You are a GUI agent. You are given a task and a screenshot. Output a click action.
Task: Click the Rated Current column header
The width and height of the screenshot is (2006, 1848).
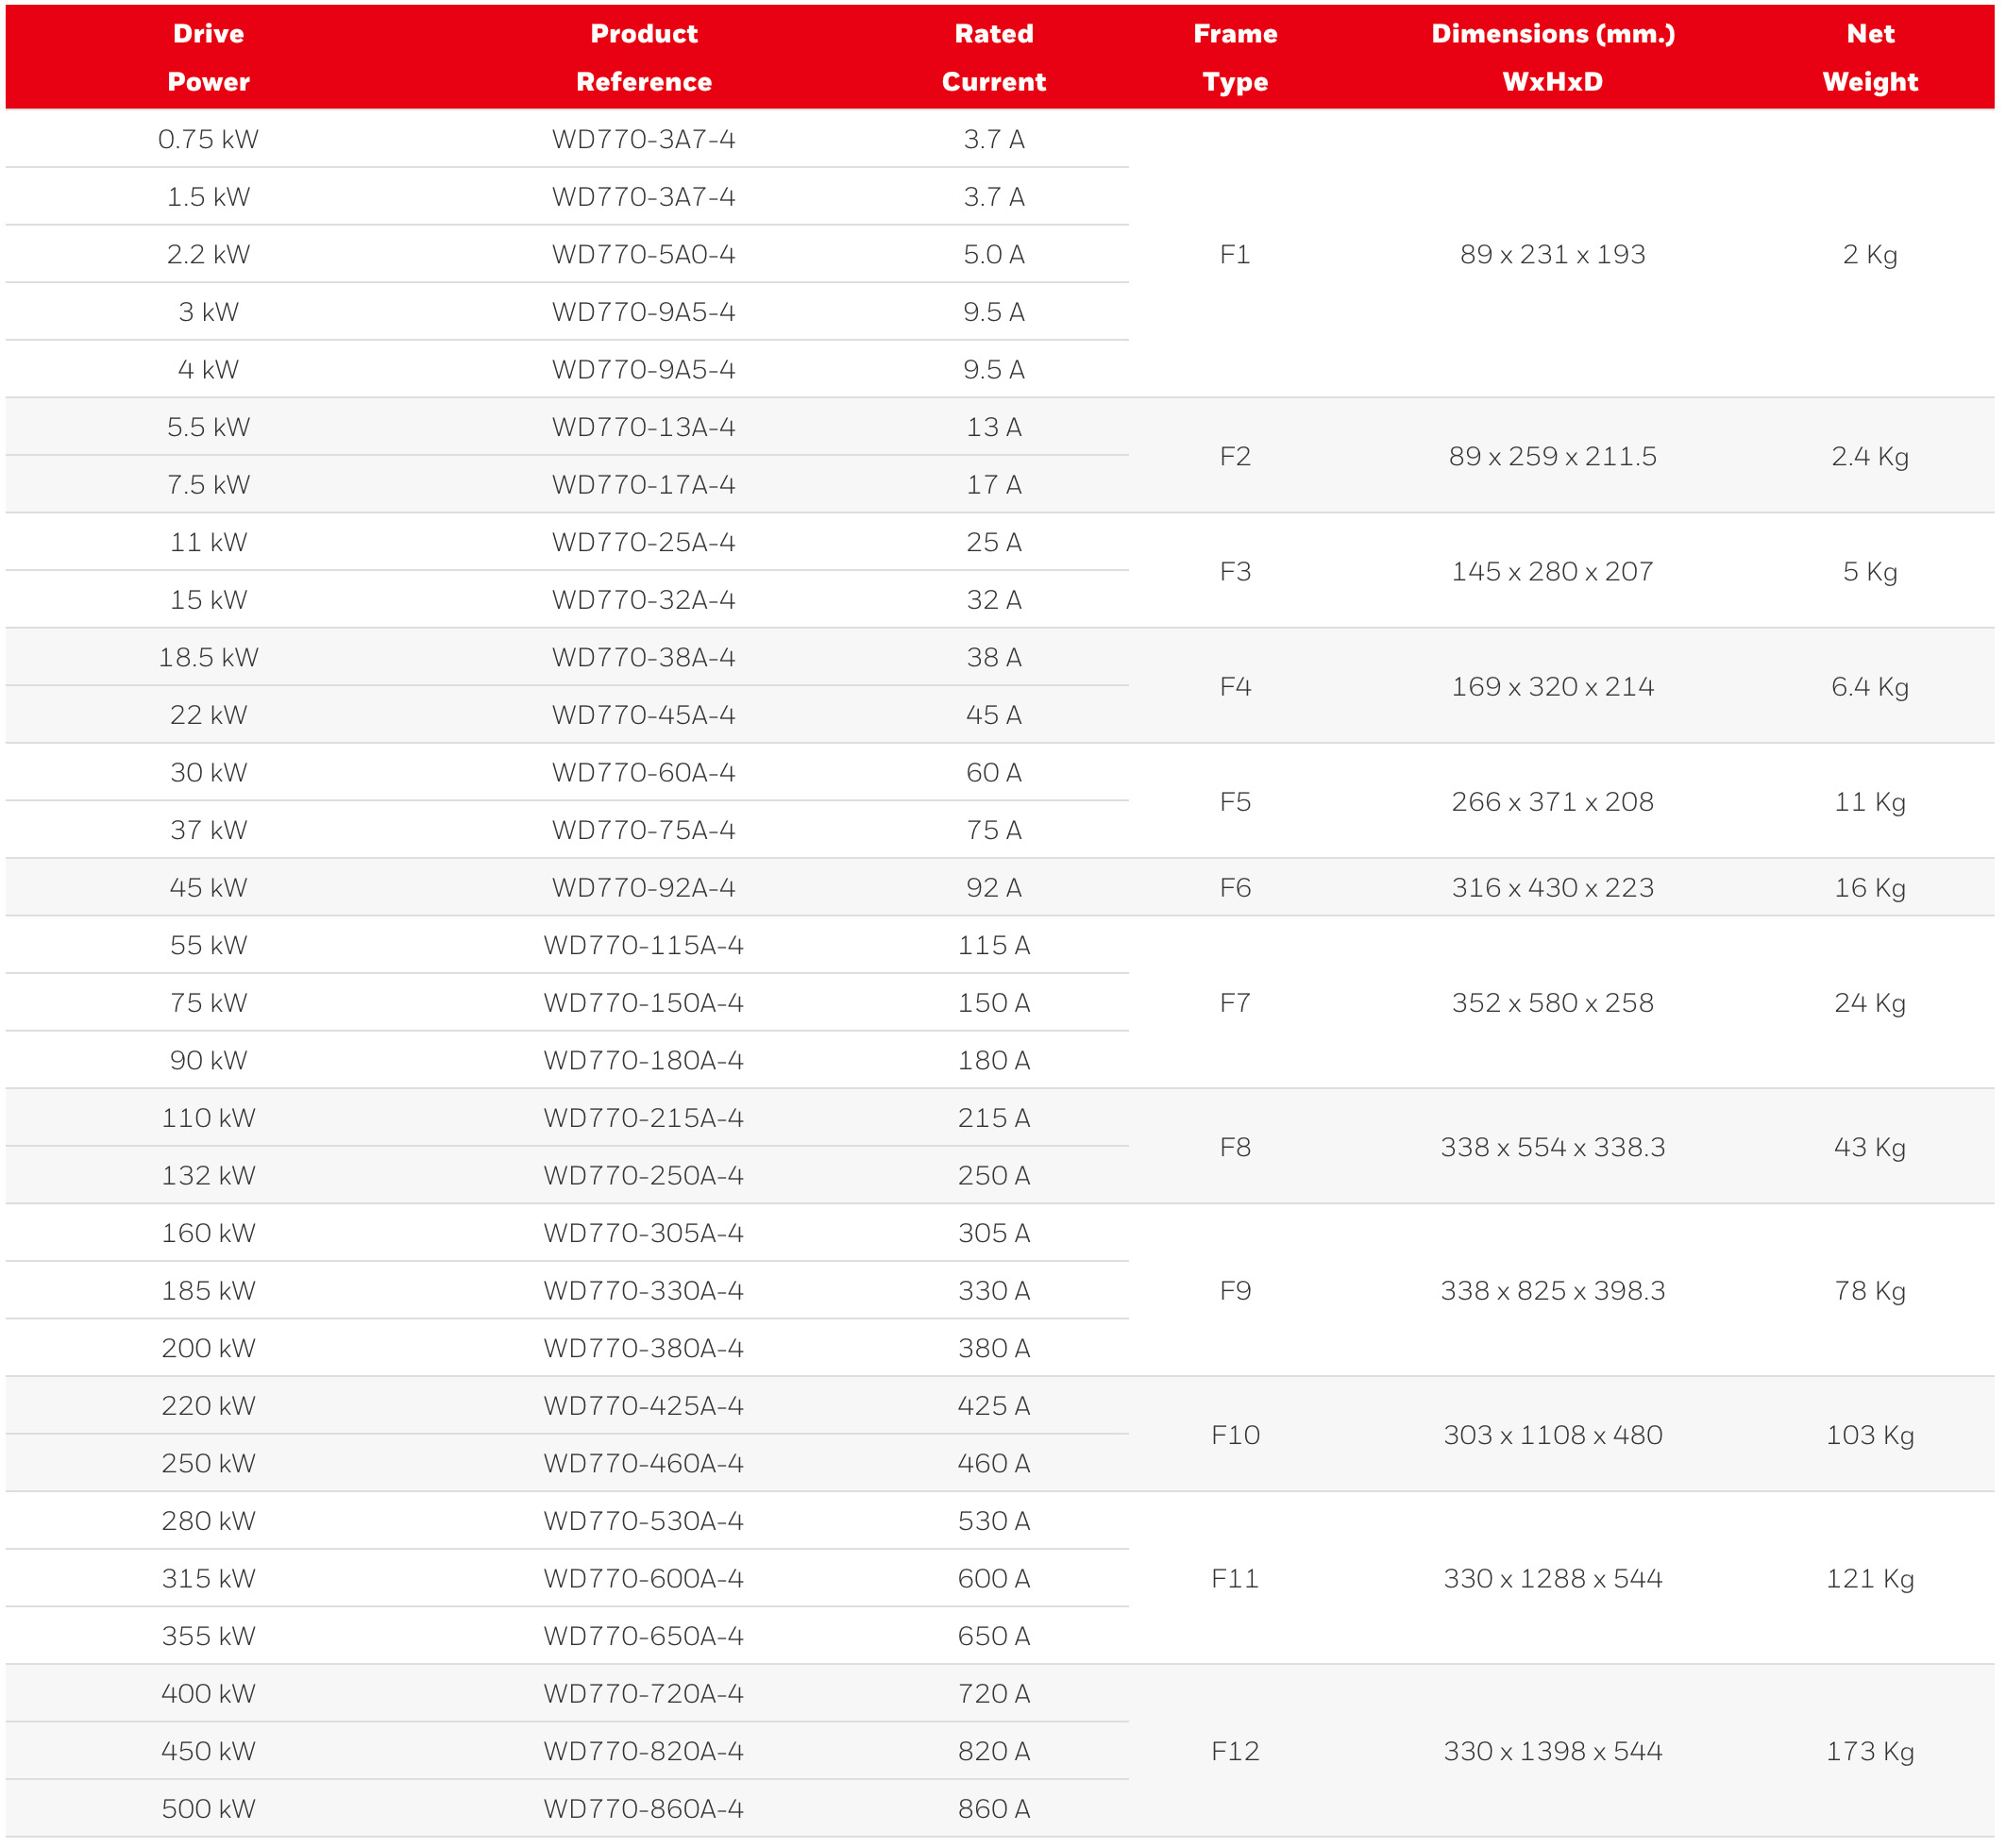tap(993, 57)
